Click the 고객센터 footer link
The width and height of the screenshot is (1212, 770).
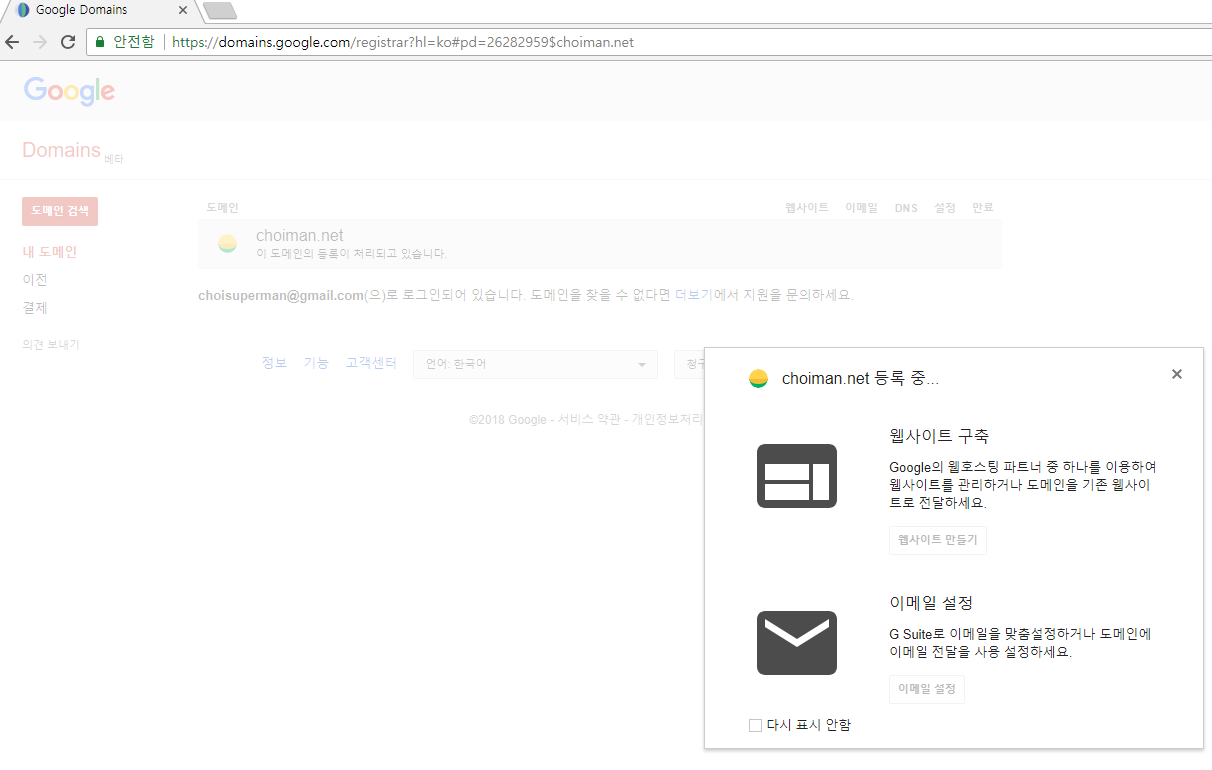pos(371,363)
